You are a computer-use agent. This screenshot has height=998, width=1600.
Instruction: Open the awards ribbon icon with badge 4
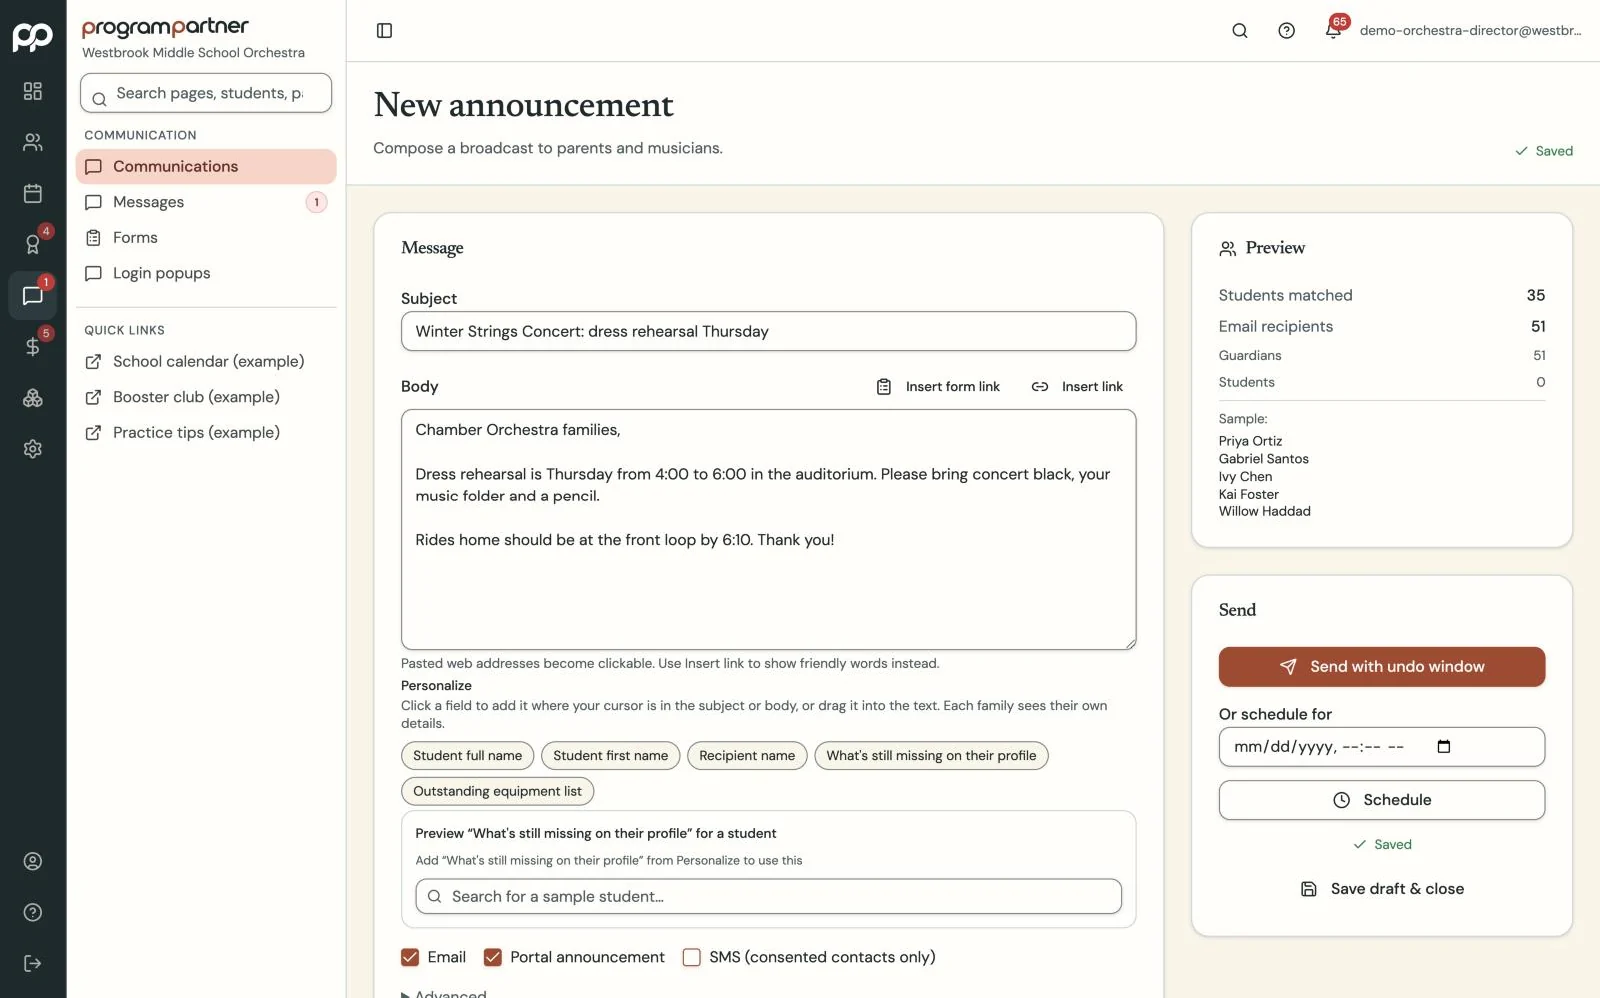pos(33,244)
